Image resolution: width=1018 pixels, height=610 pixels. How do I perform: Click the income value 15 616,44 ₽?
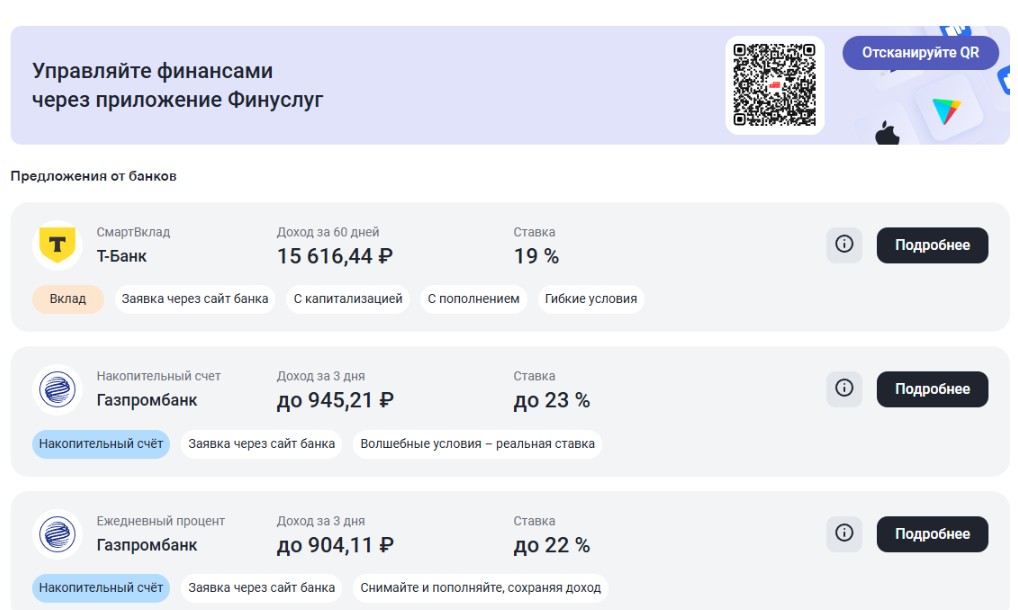(x=335, y=256)
